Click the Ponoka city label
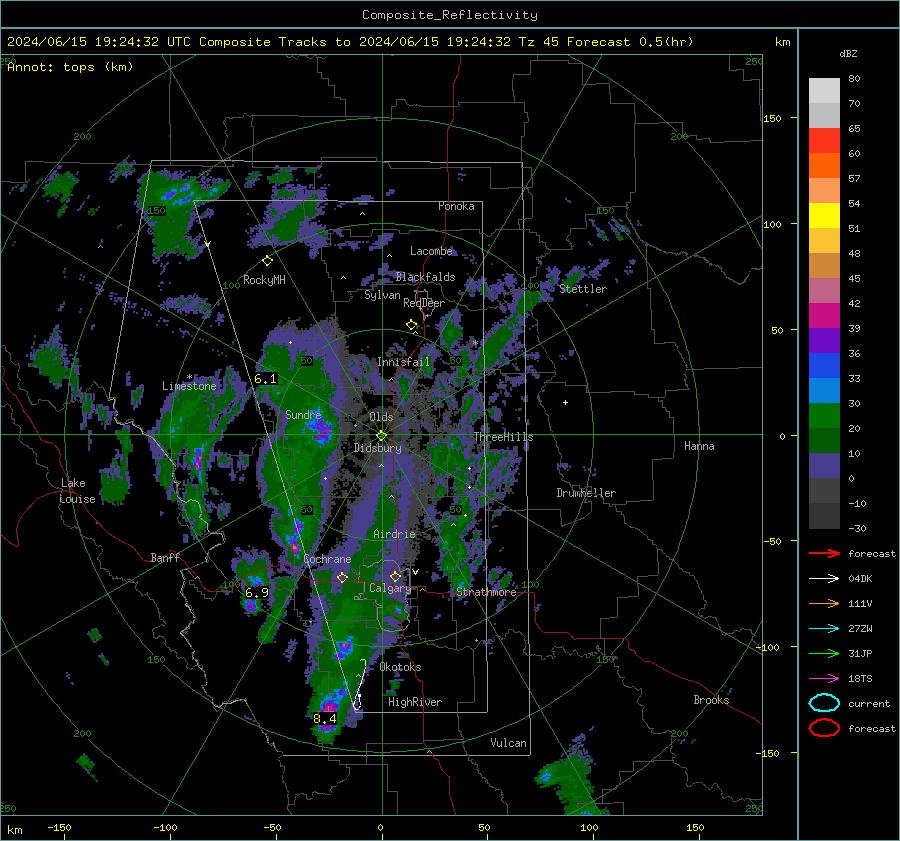The image size is (900, 841). click(456, 206)
